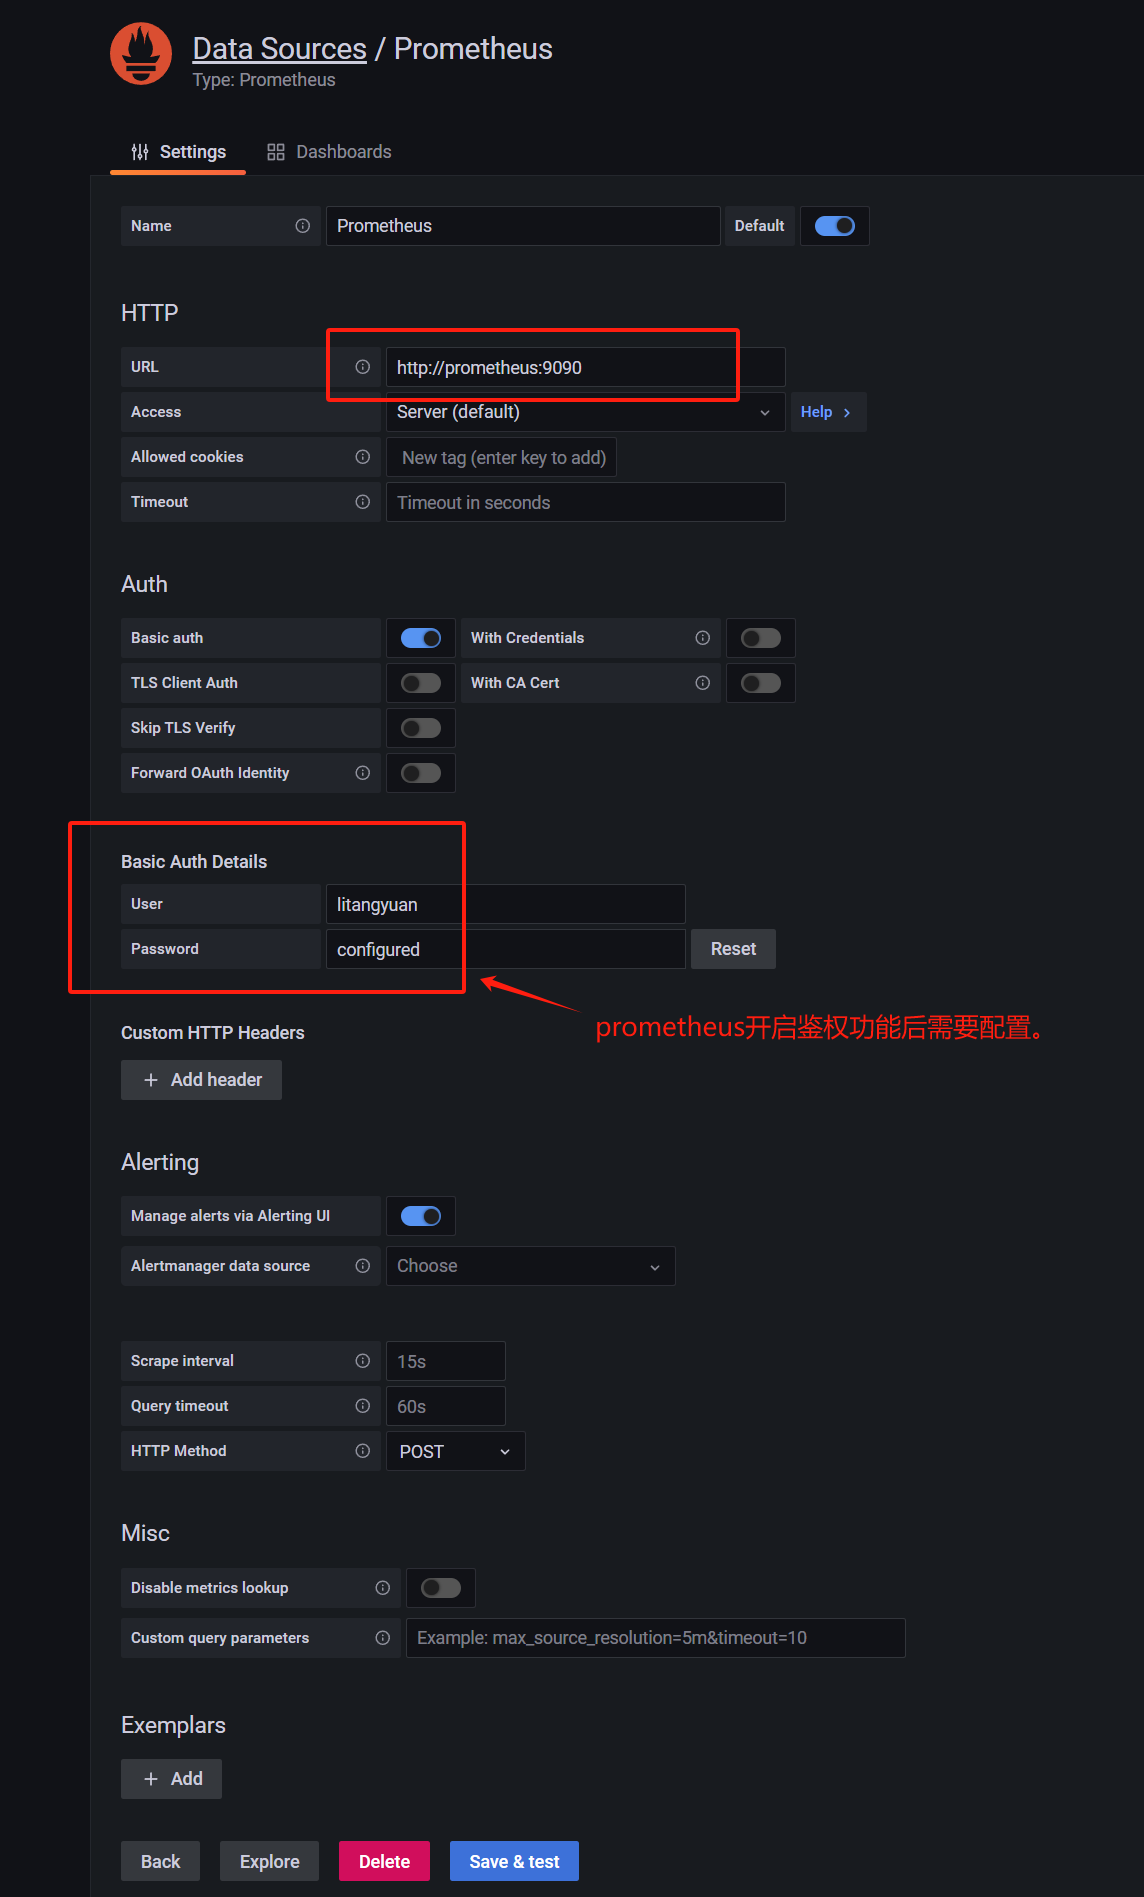Enable the Skip TLS Verify switch
This screenshot has height=1897, width=1144.
tap(421, 728)
